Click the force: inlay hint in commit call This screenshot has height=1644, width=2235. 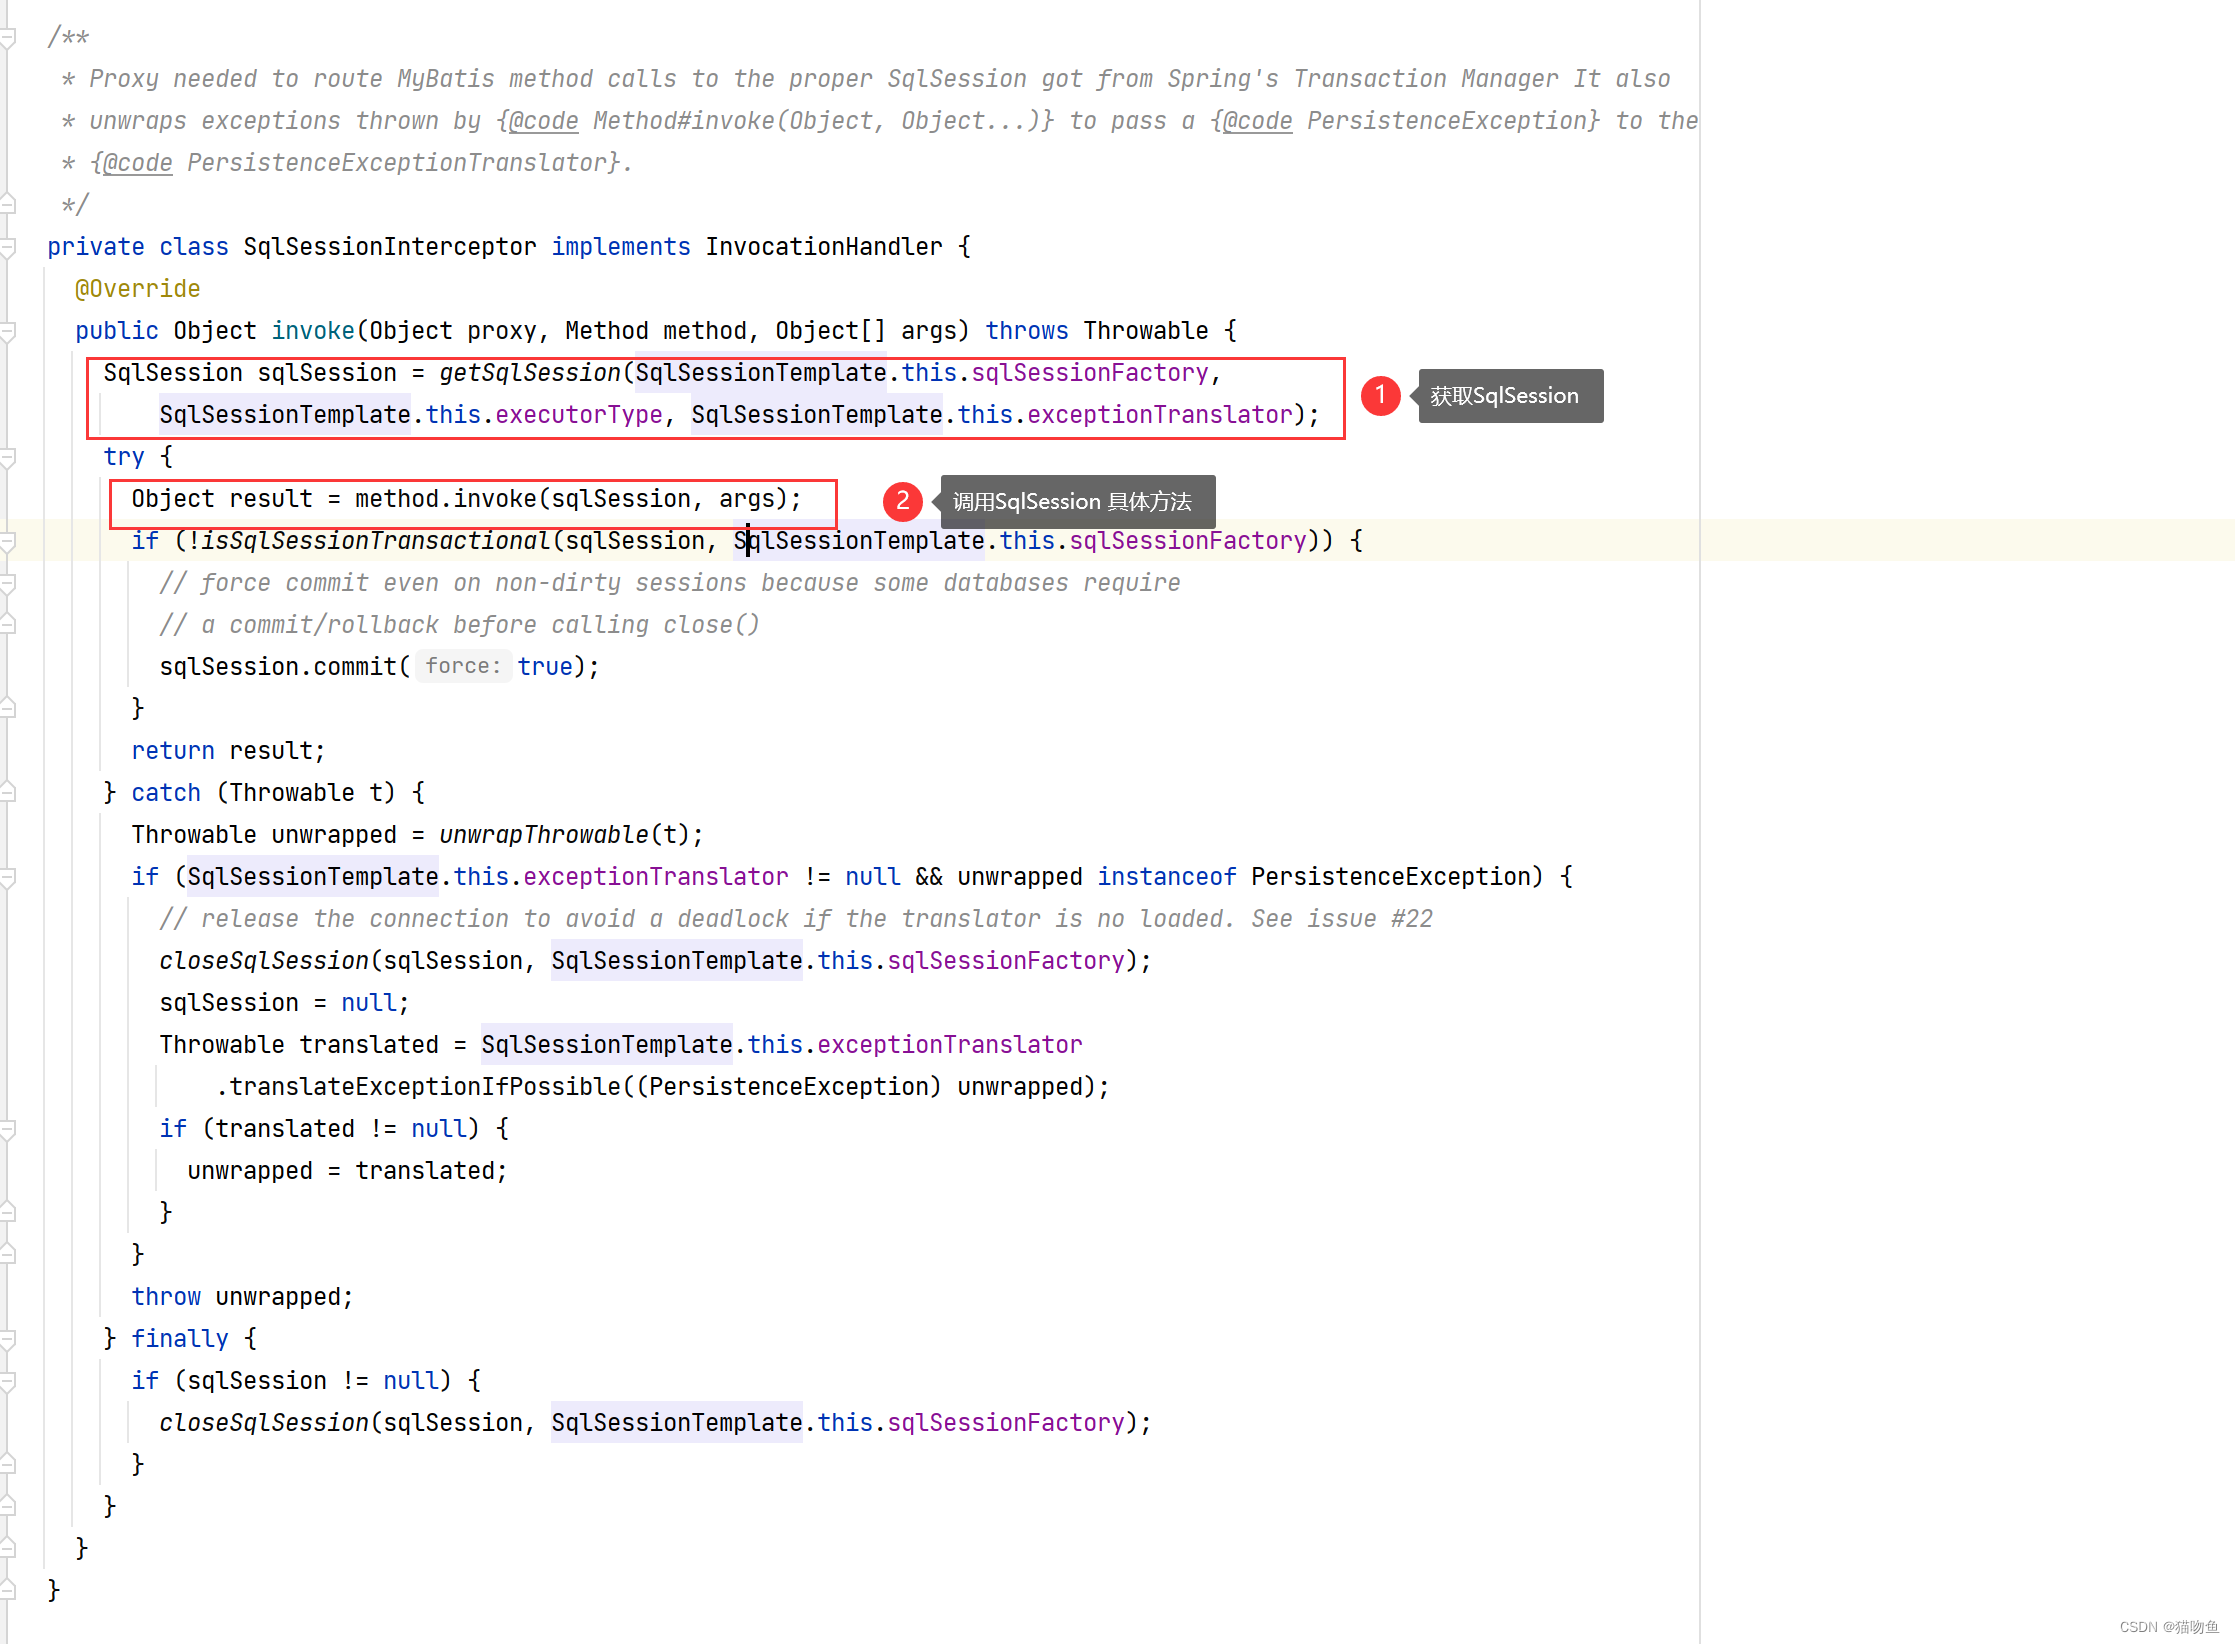(462, 666)
